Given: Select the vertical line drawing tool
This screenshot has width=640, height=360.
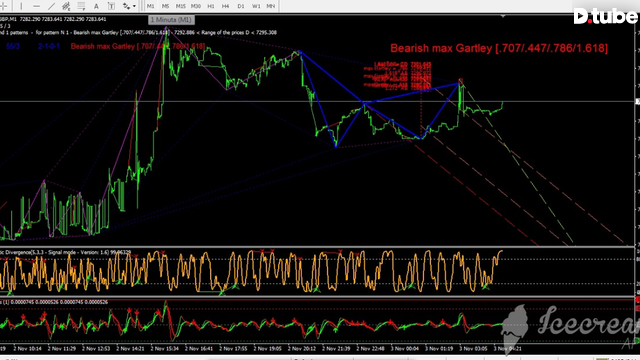Looking at the screenshot, I should pos(21,6).
